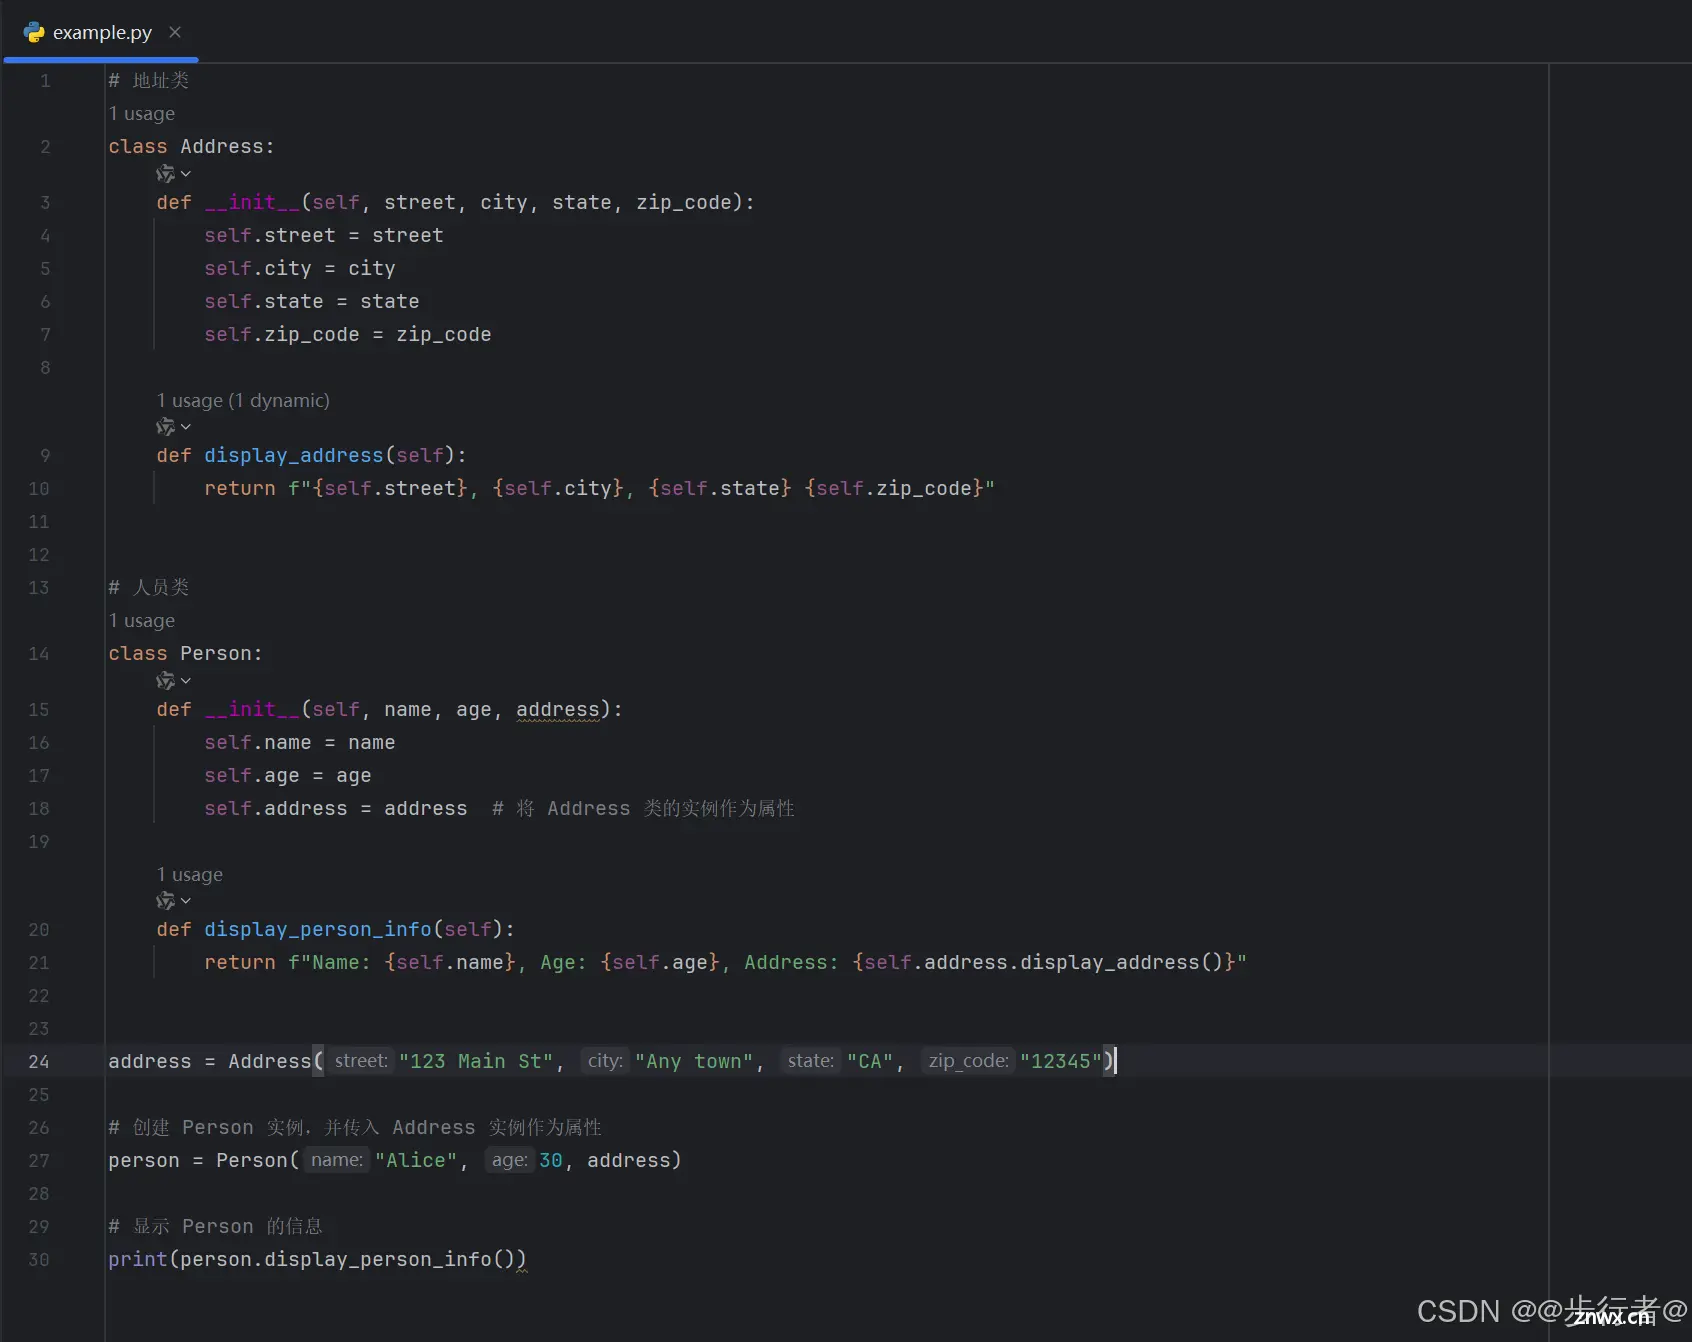
Task: Click the string "Any town"
Action: (x=694, y=1062)
